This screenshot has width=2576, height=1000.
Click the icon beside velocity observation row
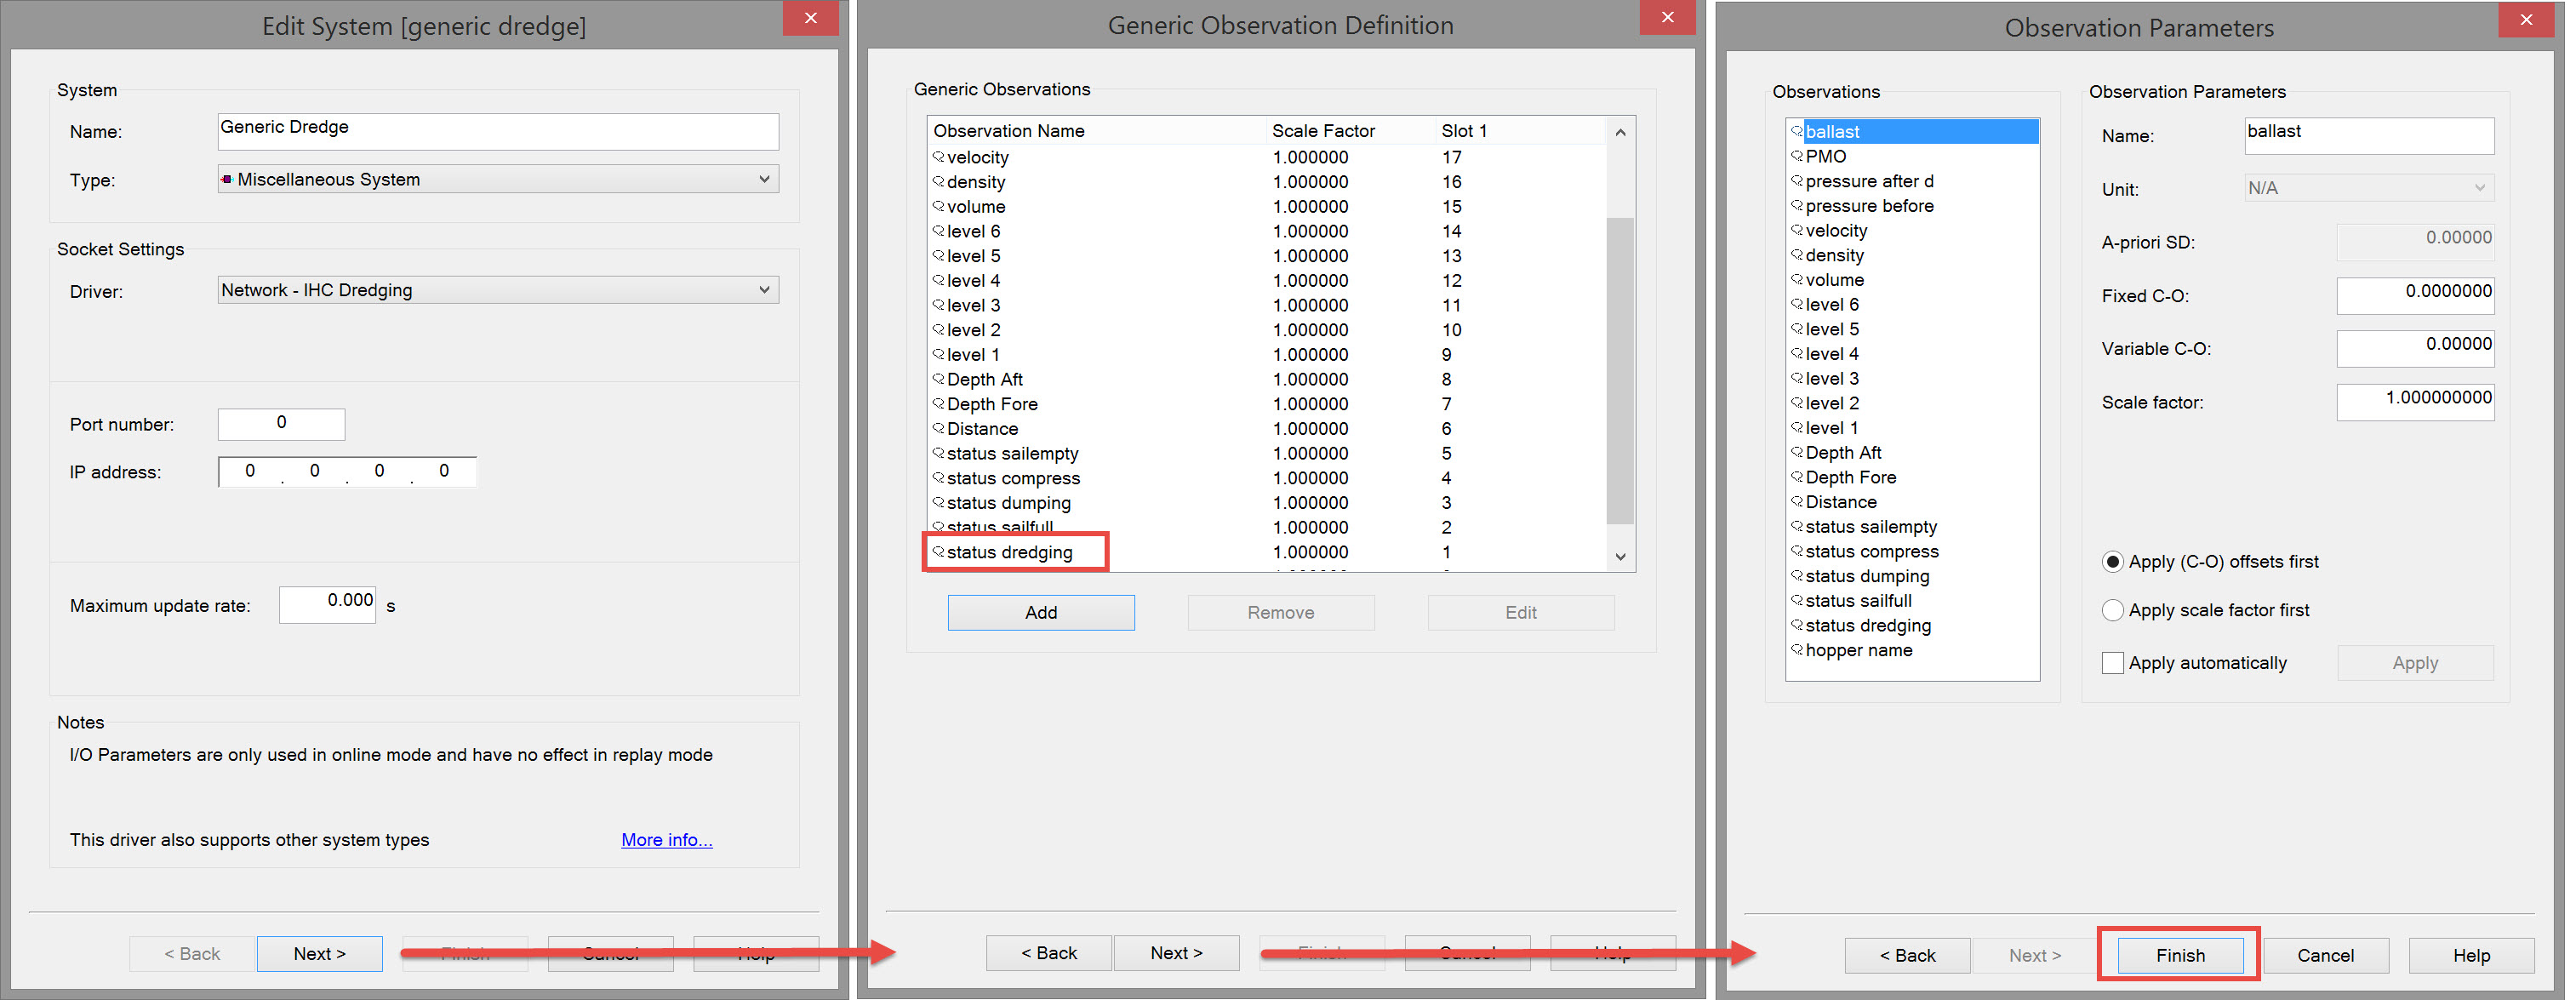(938, 157)
